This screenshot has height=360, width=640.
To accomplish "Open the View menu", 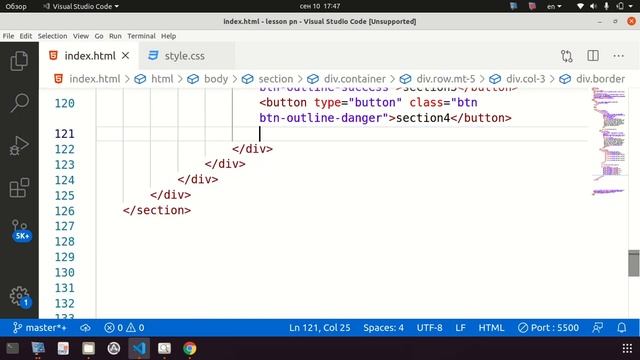I will (x=81, y=36).
